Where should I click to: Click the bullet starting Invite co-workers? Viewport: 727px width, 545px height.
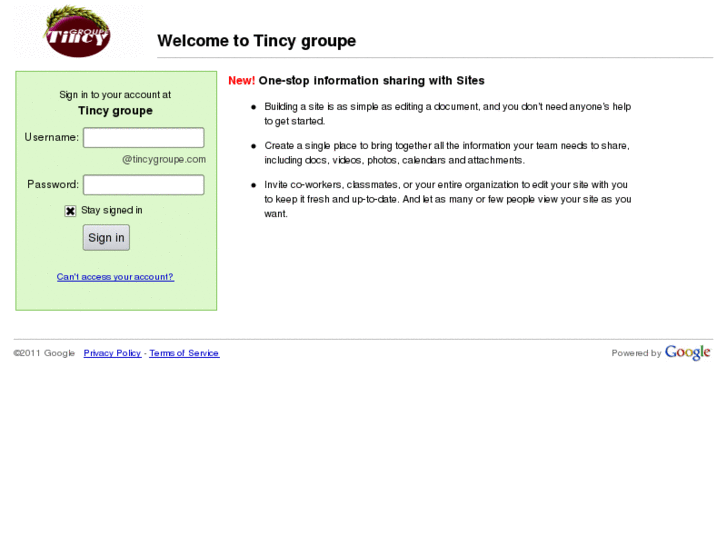pyautogui.click(x=447, y=199)
